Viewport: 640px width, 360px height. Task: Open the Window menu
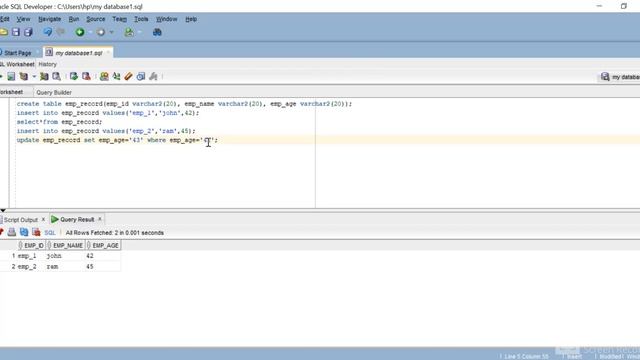167,19
